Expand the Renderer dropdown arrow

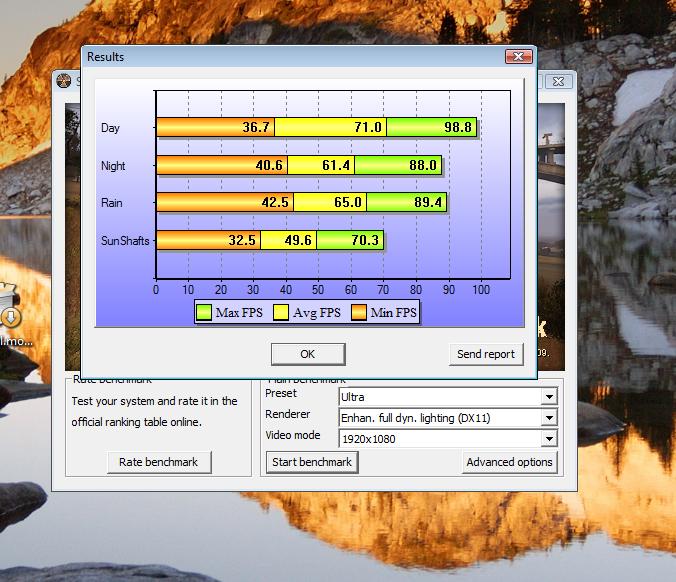pos(549,417)
